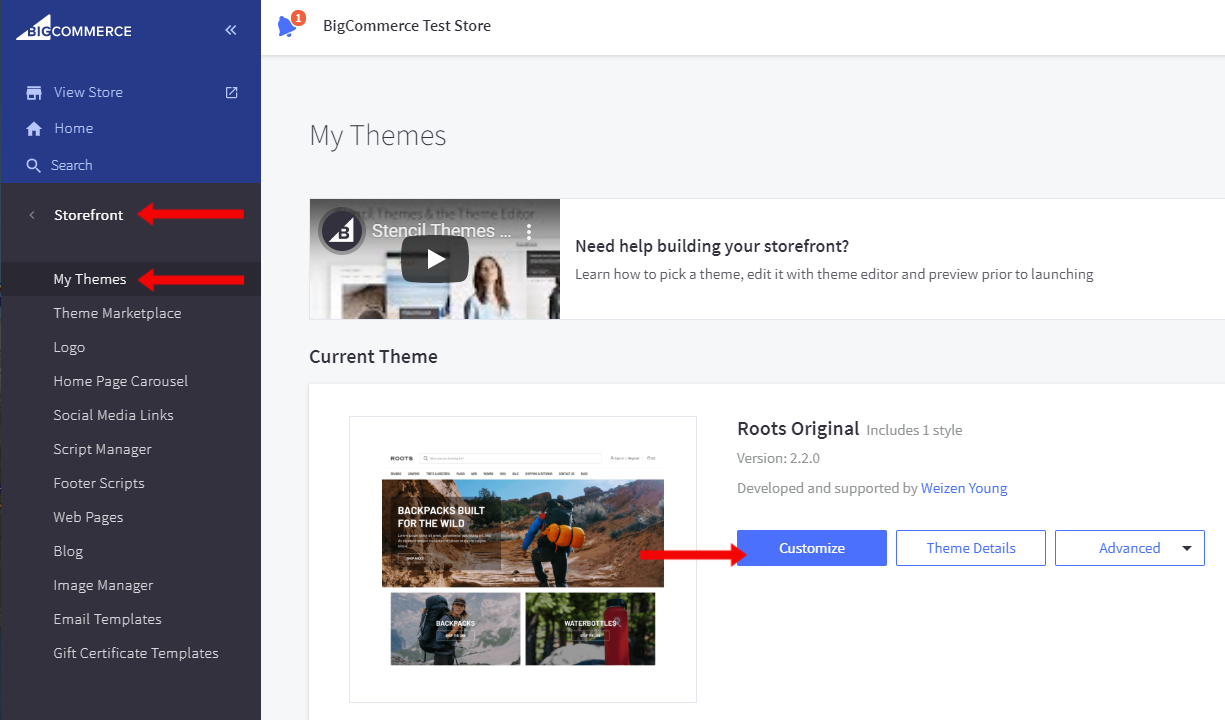Click the three-dot menu on the video
This screenshot has height=720, width=1225.
(x=527, y=232)
